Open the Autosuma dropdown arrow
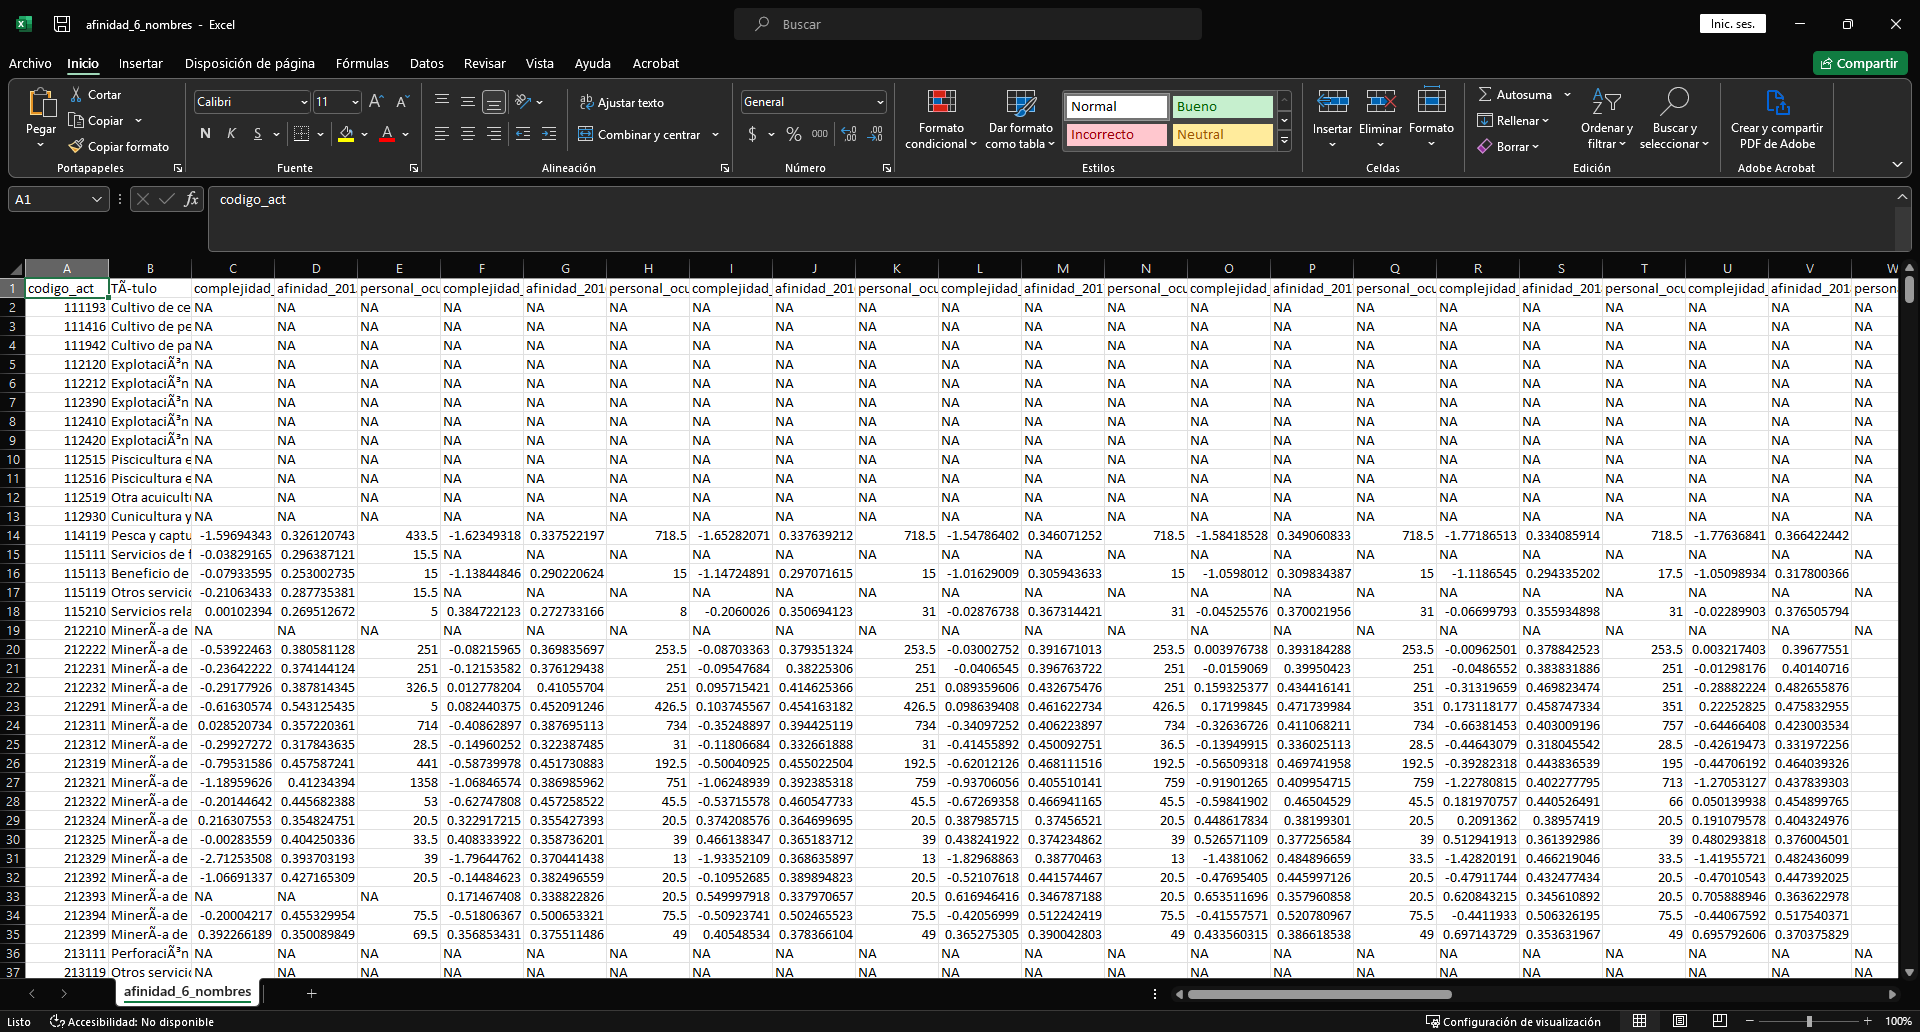This screenshot has width=1920, height=1032. click(x=1567, y=95)
